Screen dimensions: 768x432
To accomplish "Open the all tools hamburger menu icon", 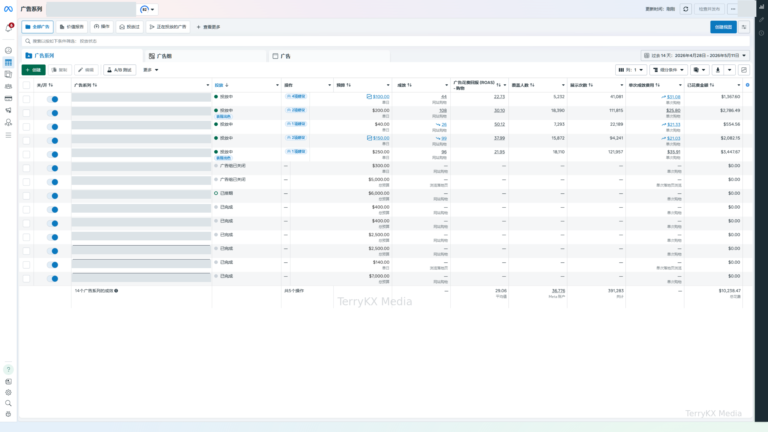I will (8, 135).
